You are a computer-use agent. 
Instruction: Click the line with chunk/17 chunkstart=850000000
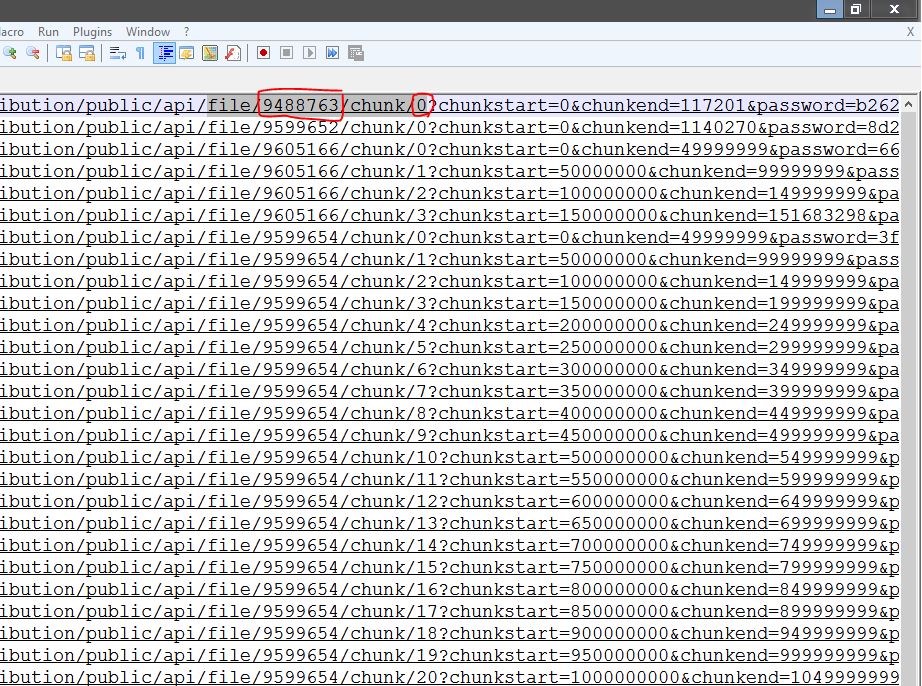[x=450, y=612]
